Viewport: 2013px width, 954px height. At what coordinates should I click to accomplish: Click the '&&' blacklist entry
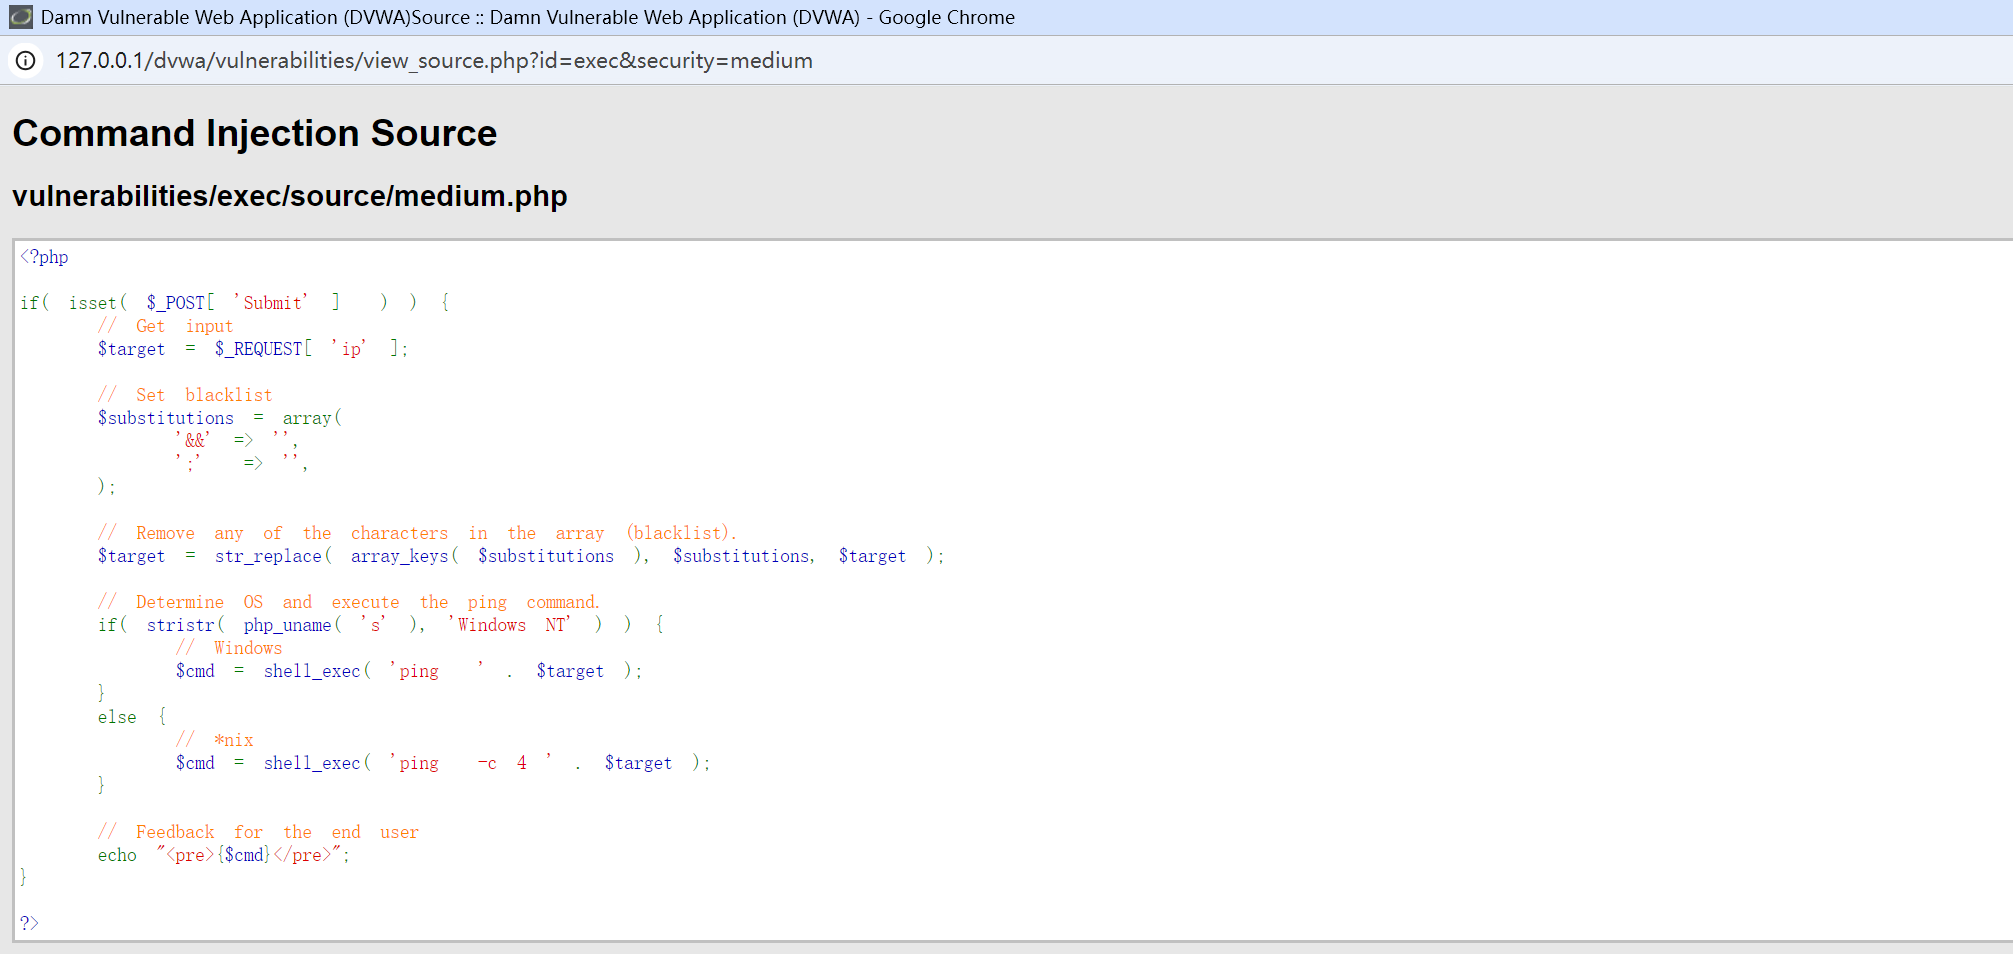coord(193,440)
